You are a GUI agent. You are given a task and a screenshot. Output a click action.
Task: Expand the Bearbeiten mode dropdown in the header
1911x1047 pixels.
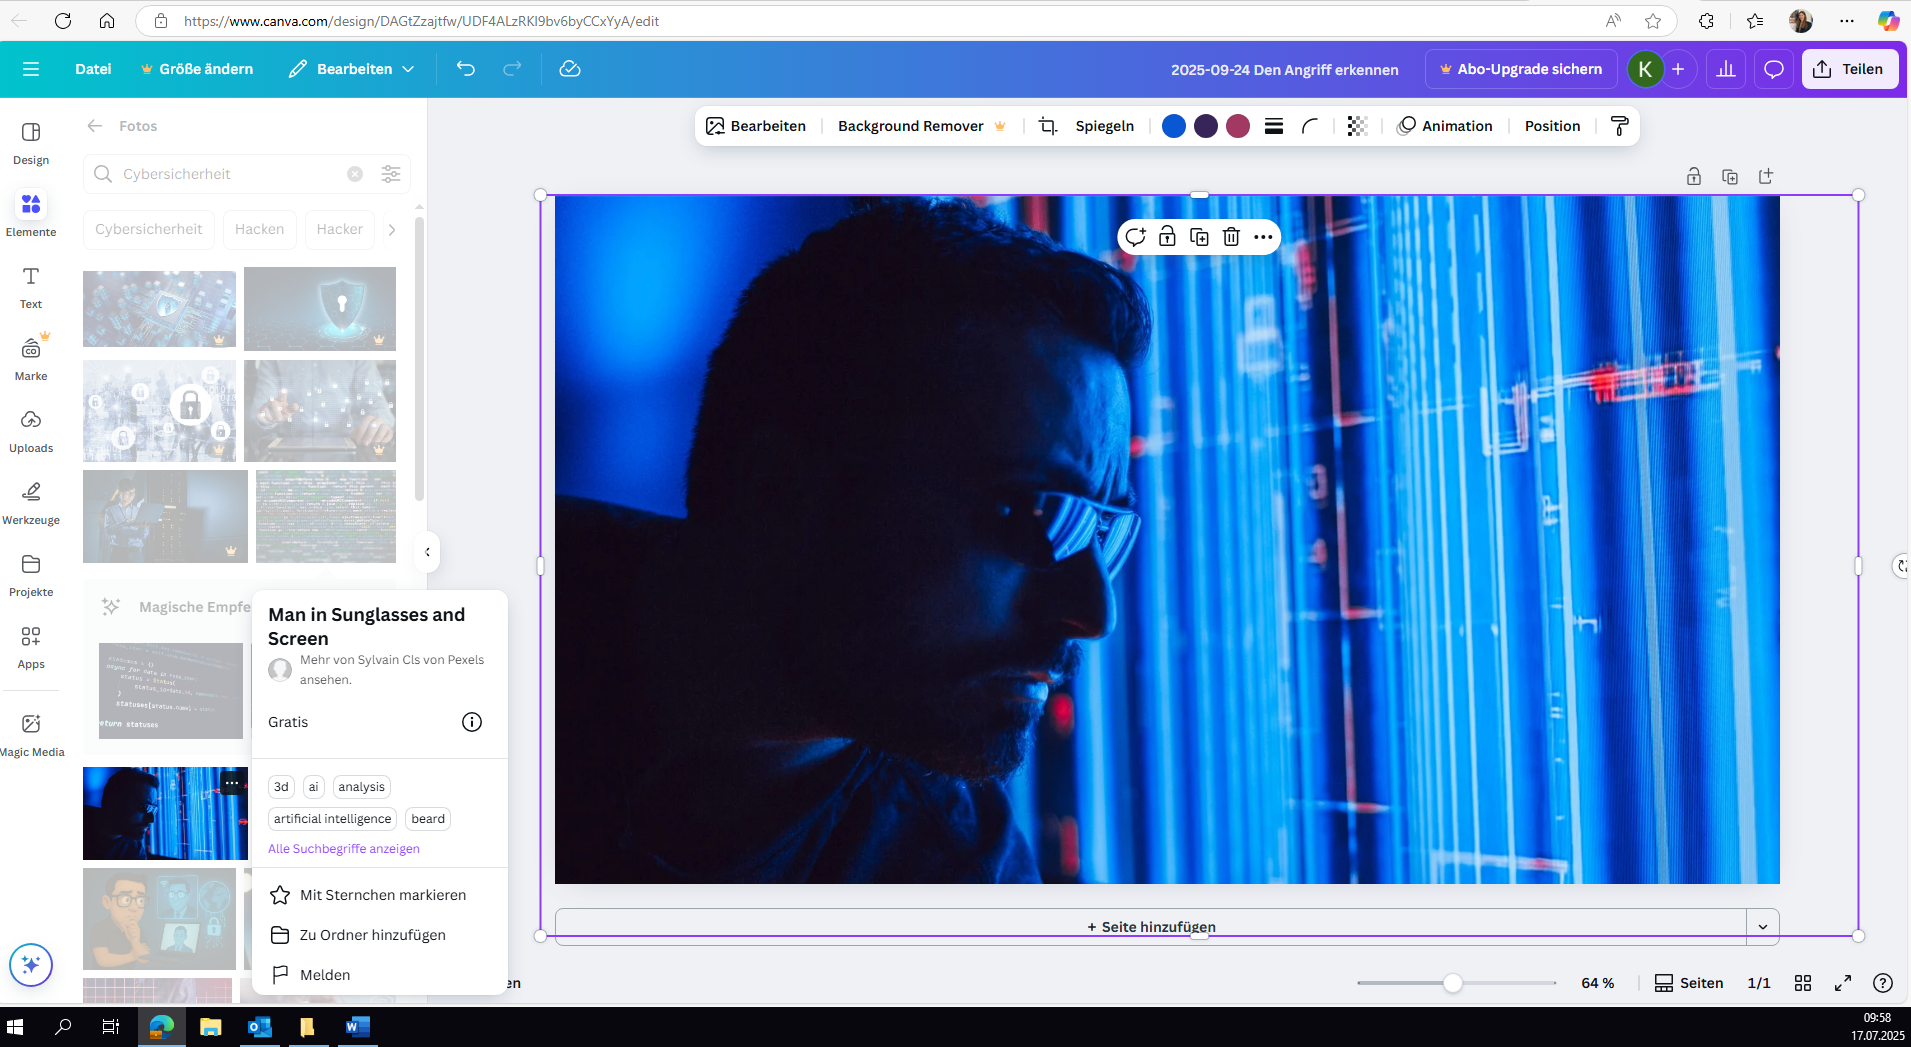[351, 69]
